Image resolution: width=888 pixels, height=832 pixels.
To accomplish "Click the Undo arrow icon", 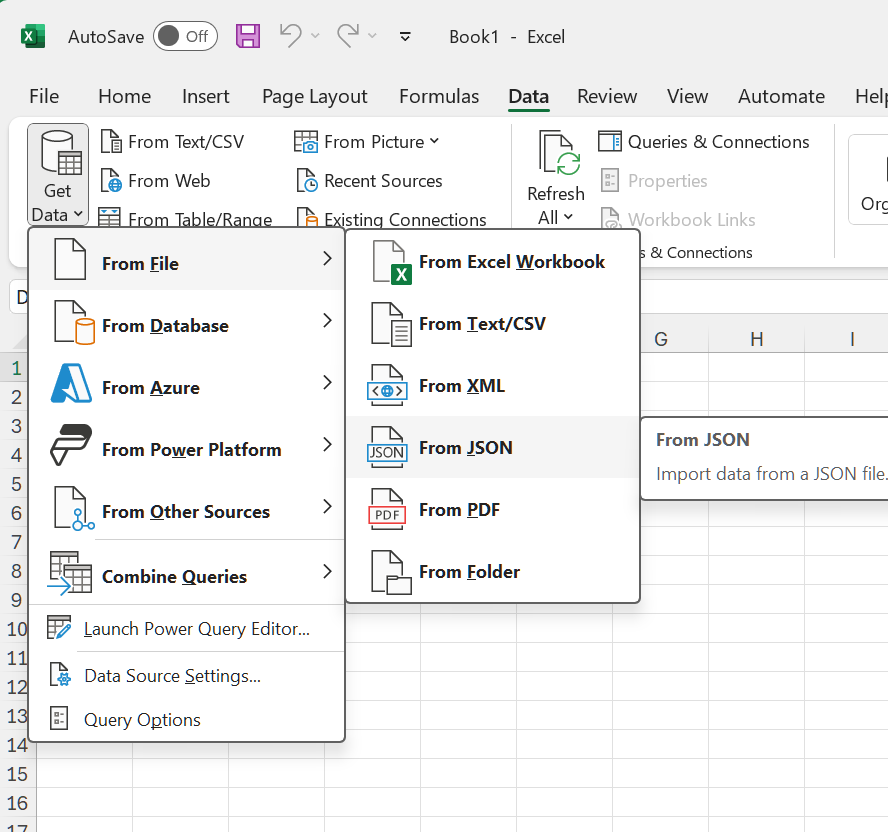I will [x=291, y=35].
